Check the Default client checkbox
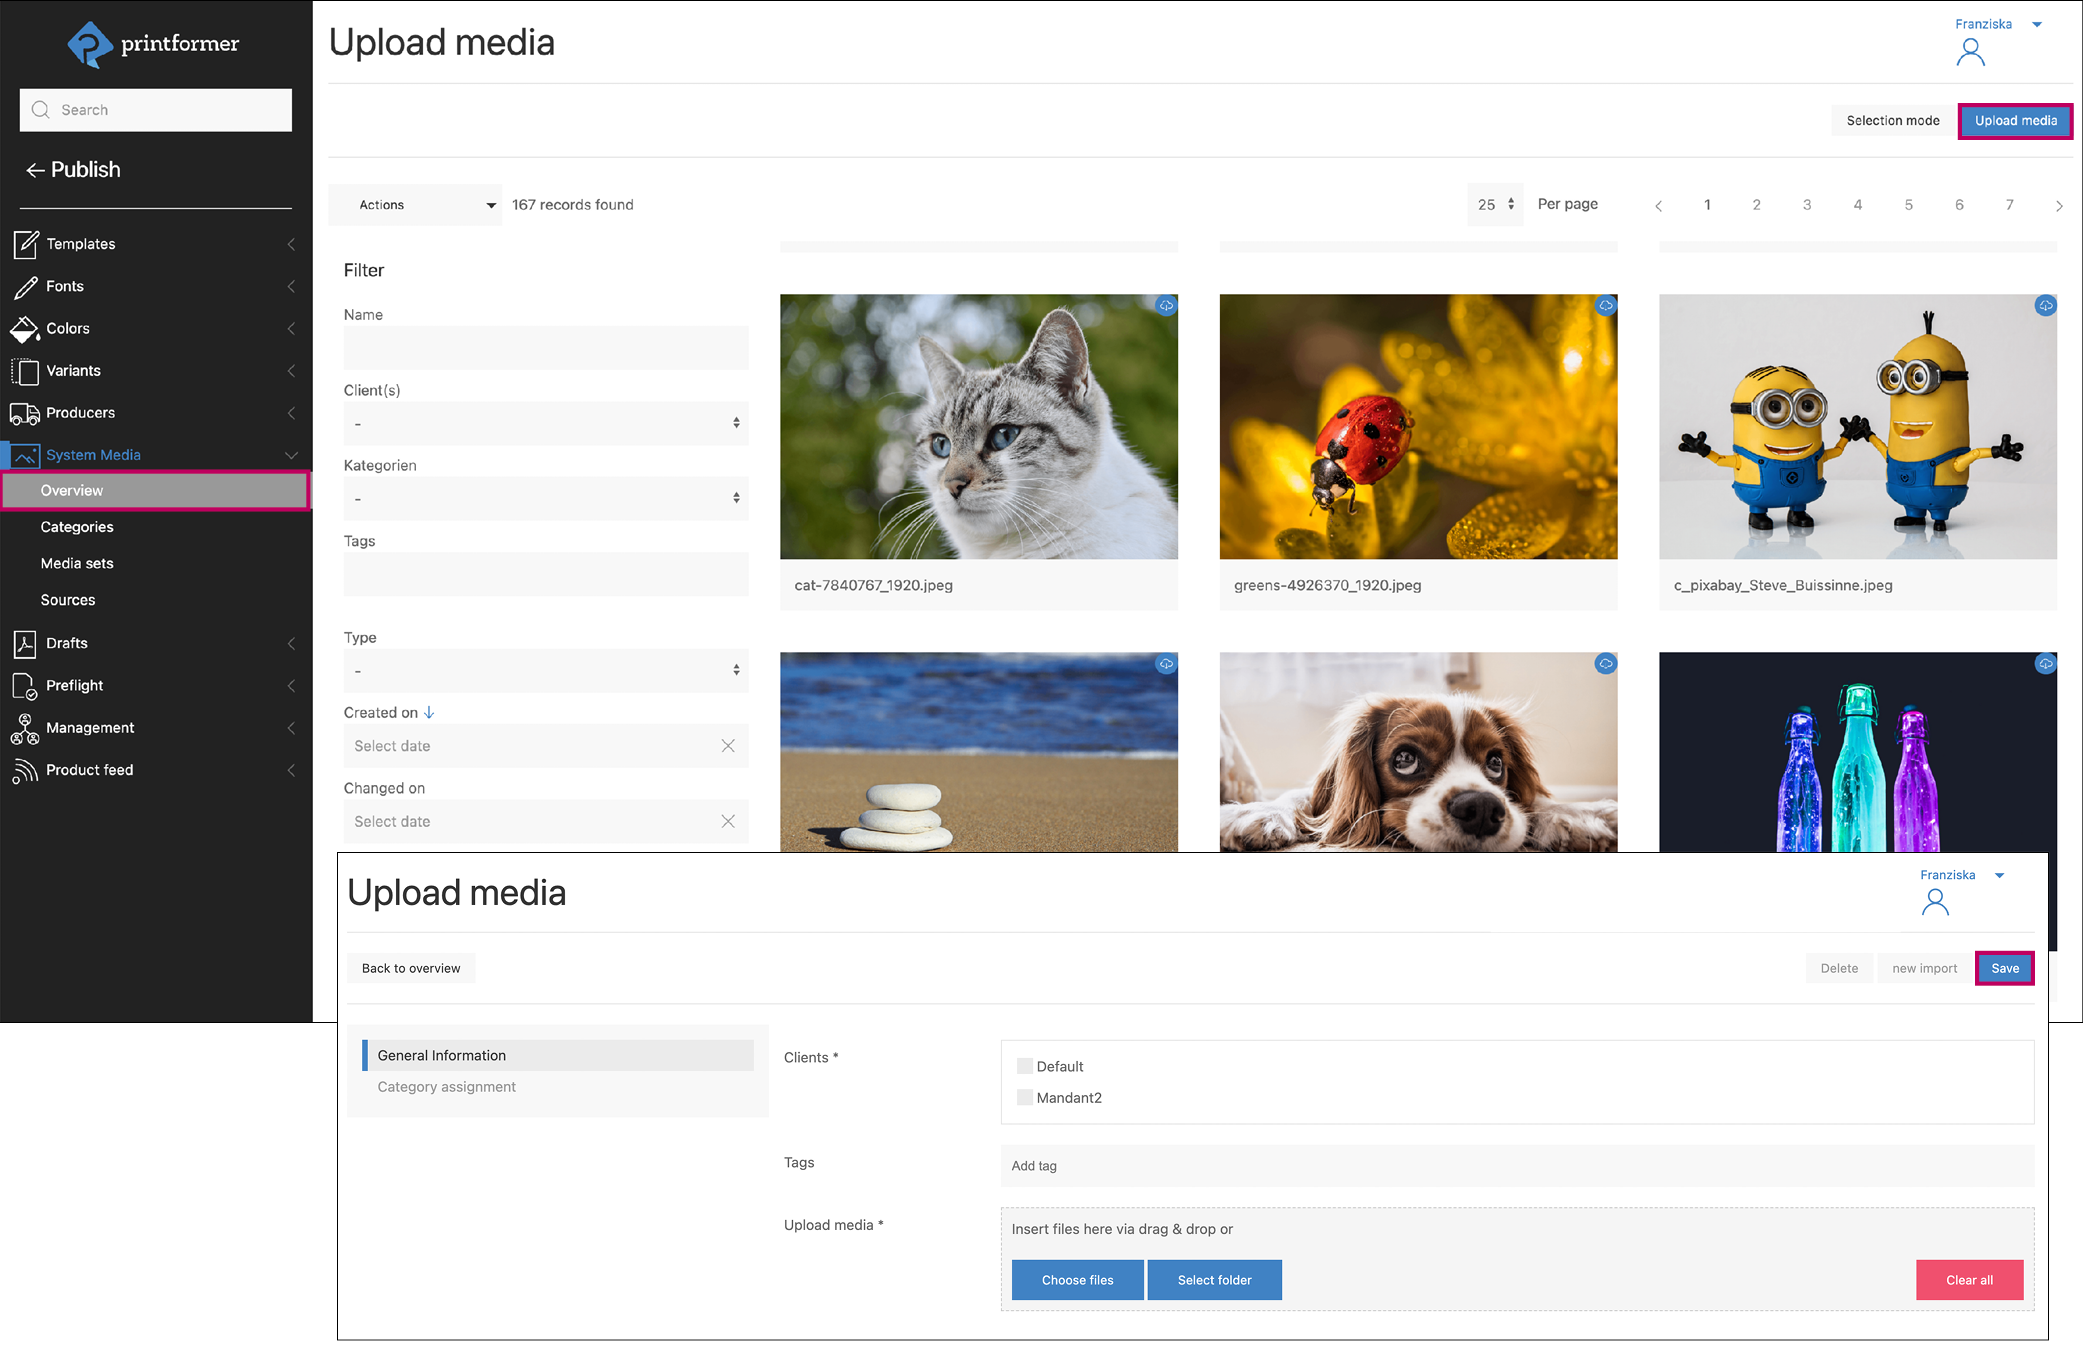The height and width of the screenshot is (1358, 2083). tap(1025, 1066)
